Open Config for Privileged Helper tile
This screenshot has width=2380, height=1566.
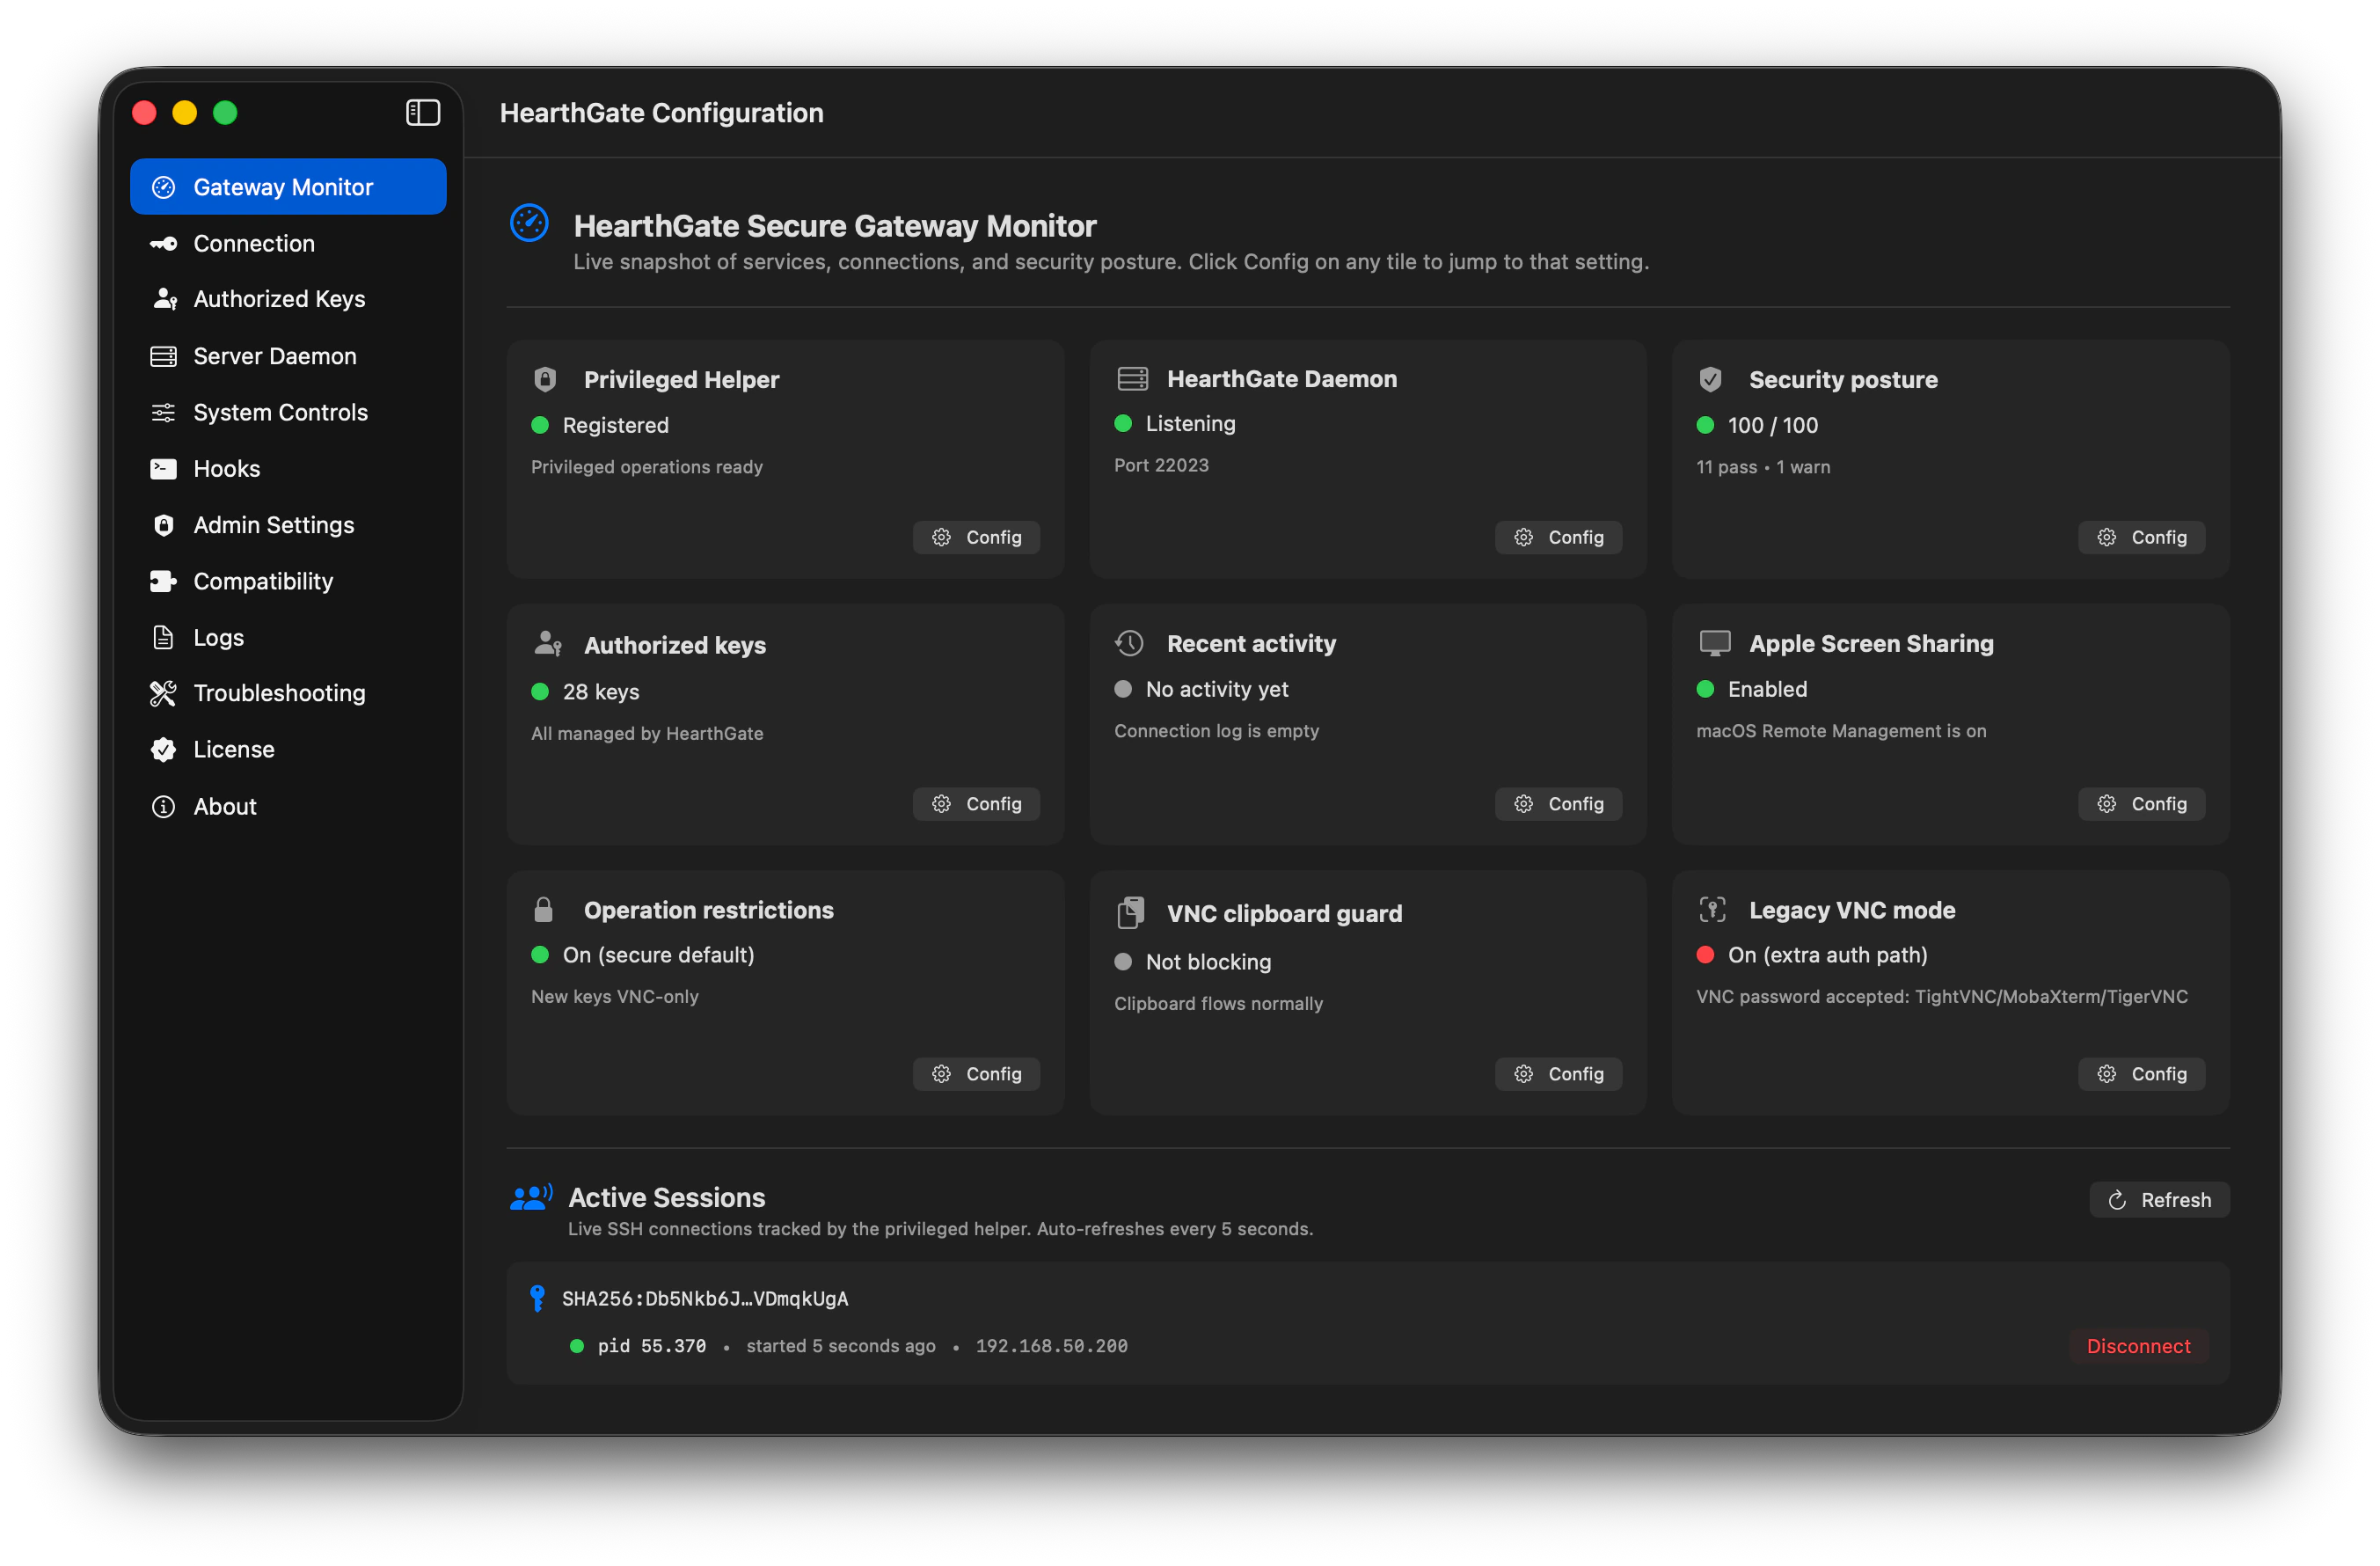[976, 537]
